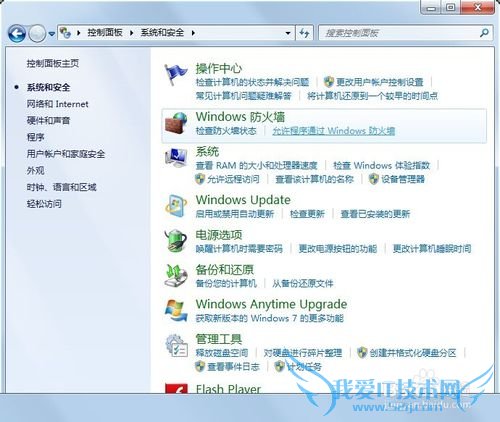Refresh the address bar view
The image size is (500, 422).
[x=304, y=33]
